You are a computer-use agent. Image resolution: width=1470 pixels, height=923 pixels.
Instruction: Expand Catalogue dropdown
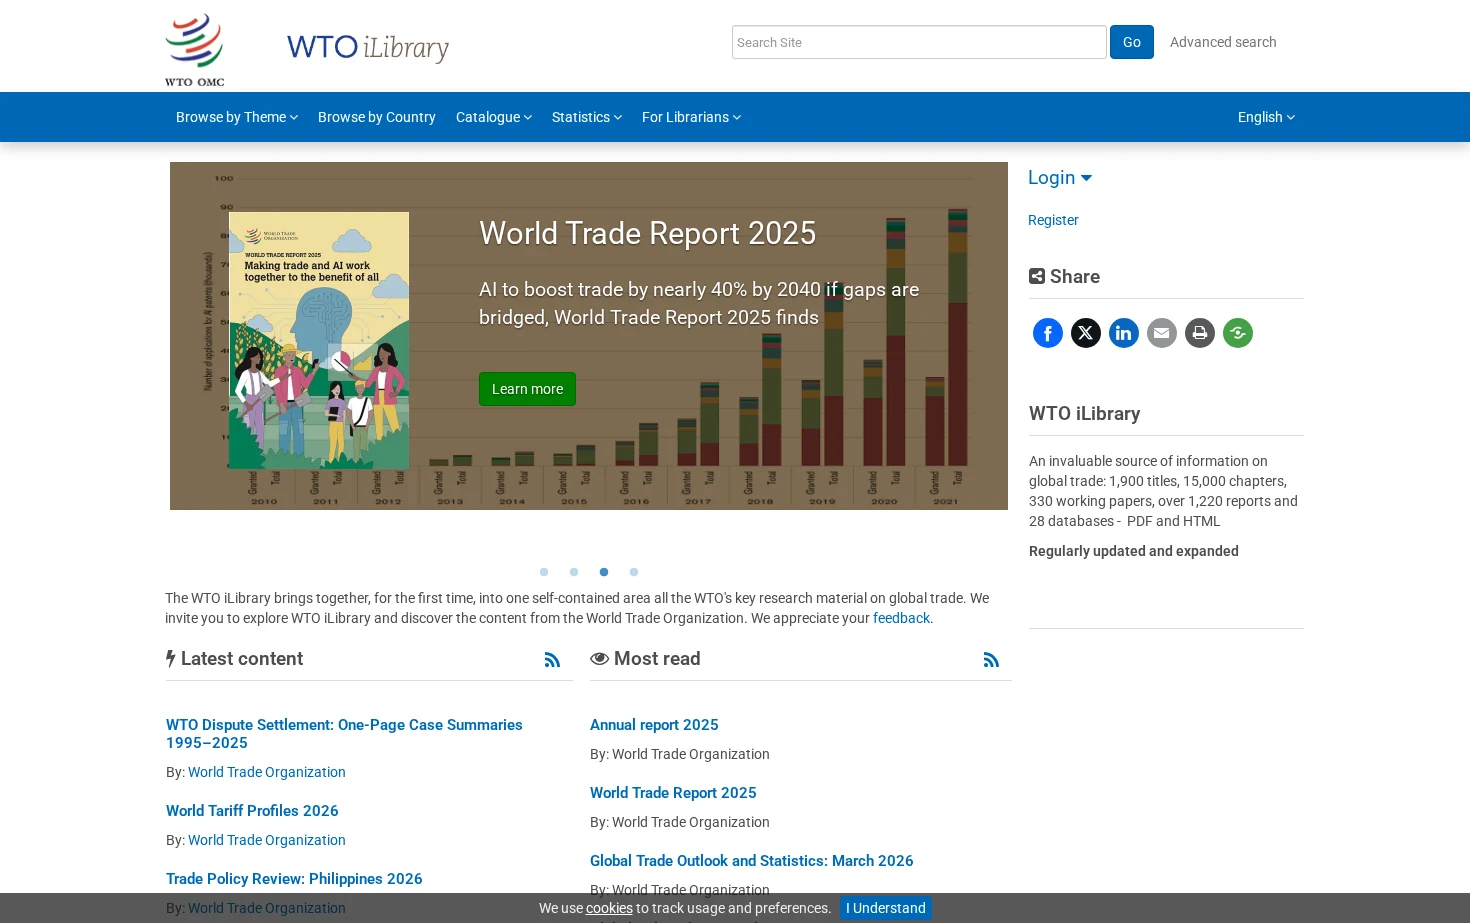(494, 117)
